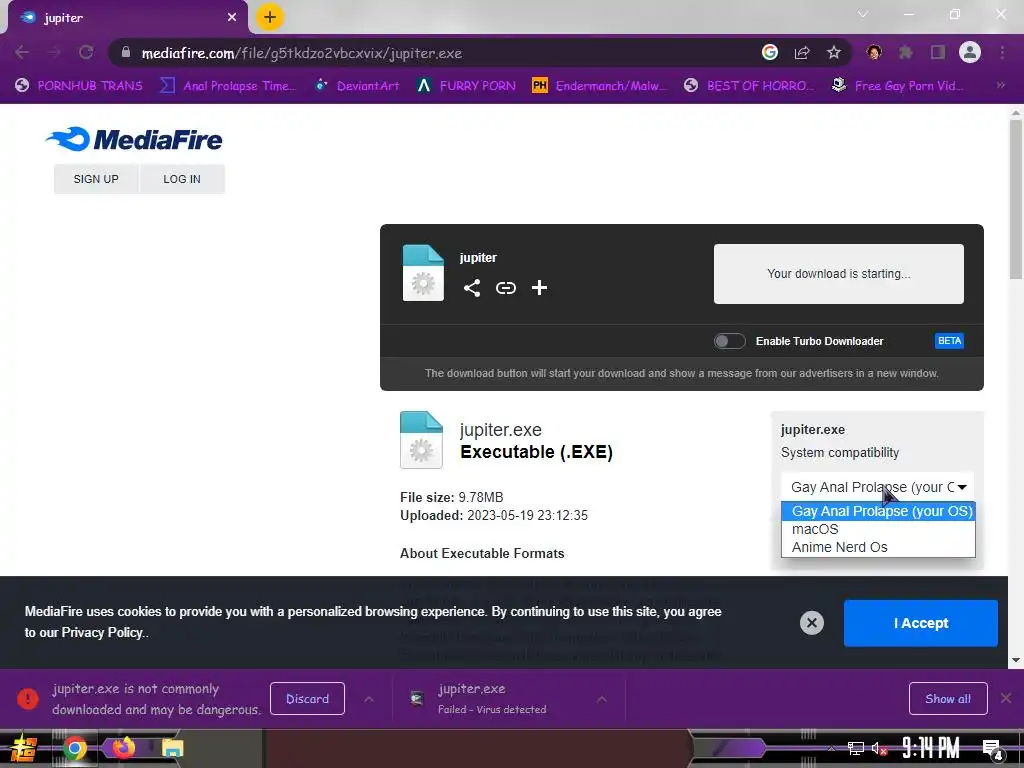The width and height of the screenshot is (1024, 768).
Task: Close the downloads bar
Action: tap(1006, 699)
